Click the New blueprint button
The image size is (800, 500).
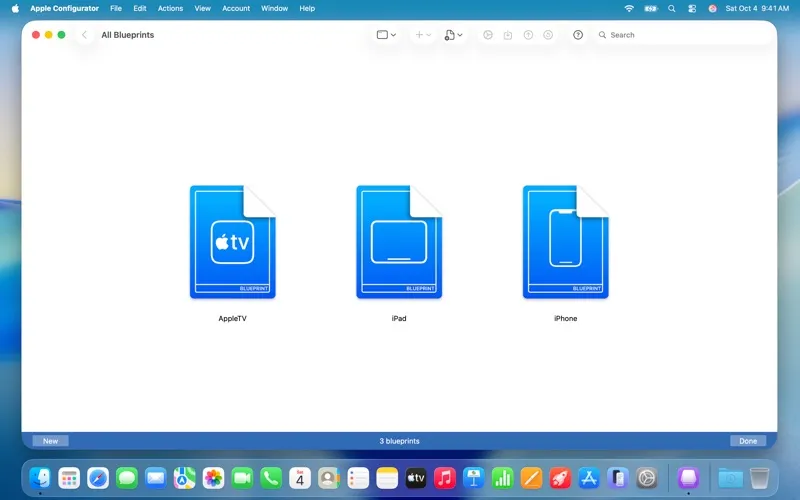tap(51, 441)
